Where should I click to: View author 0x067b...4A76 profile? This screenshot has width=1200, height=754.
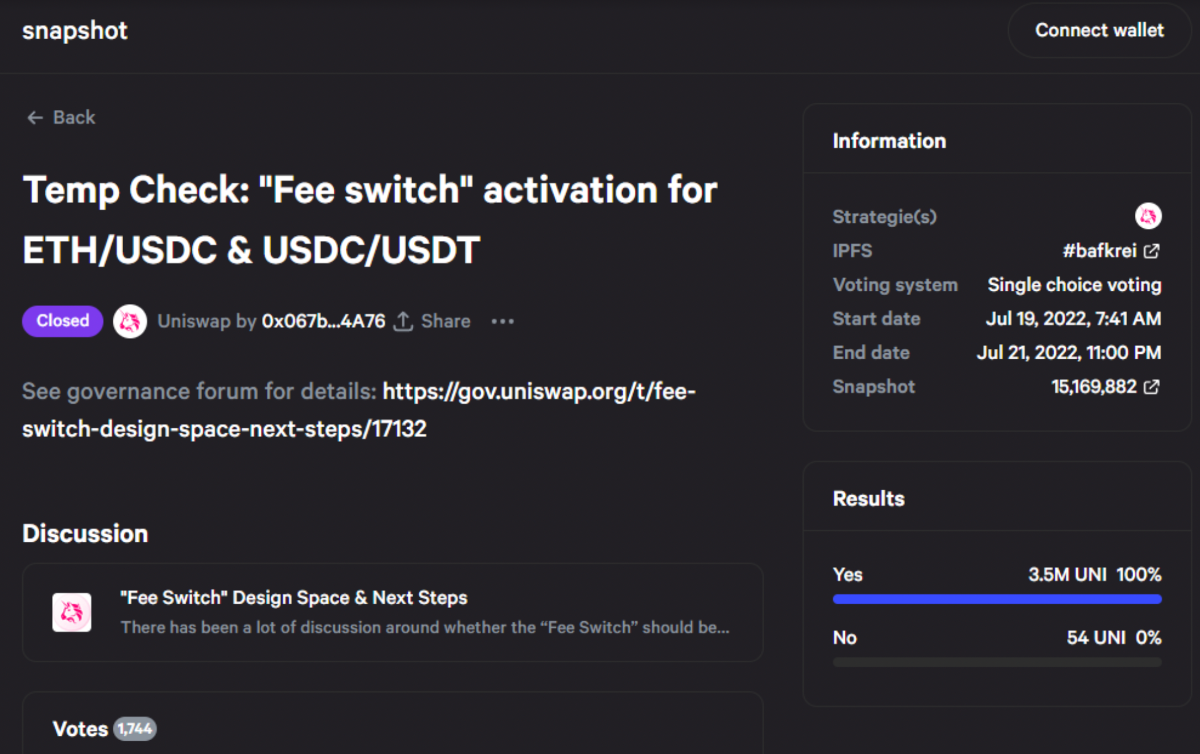click(323, 321)
